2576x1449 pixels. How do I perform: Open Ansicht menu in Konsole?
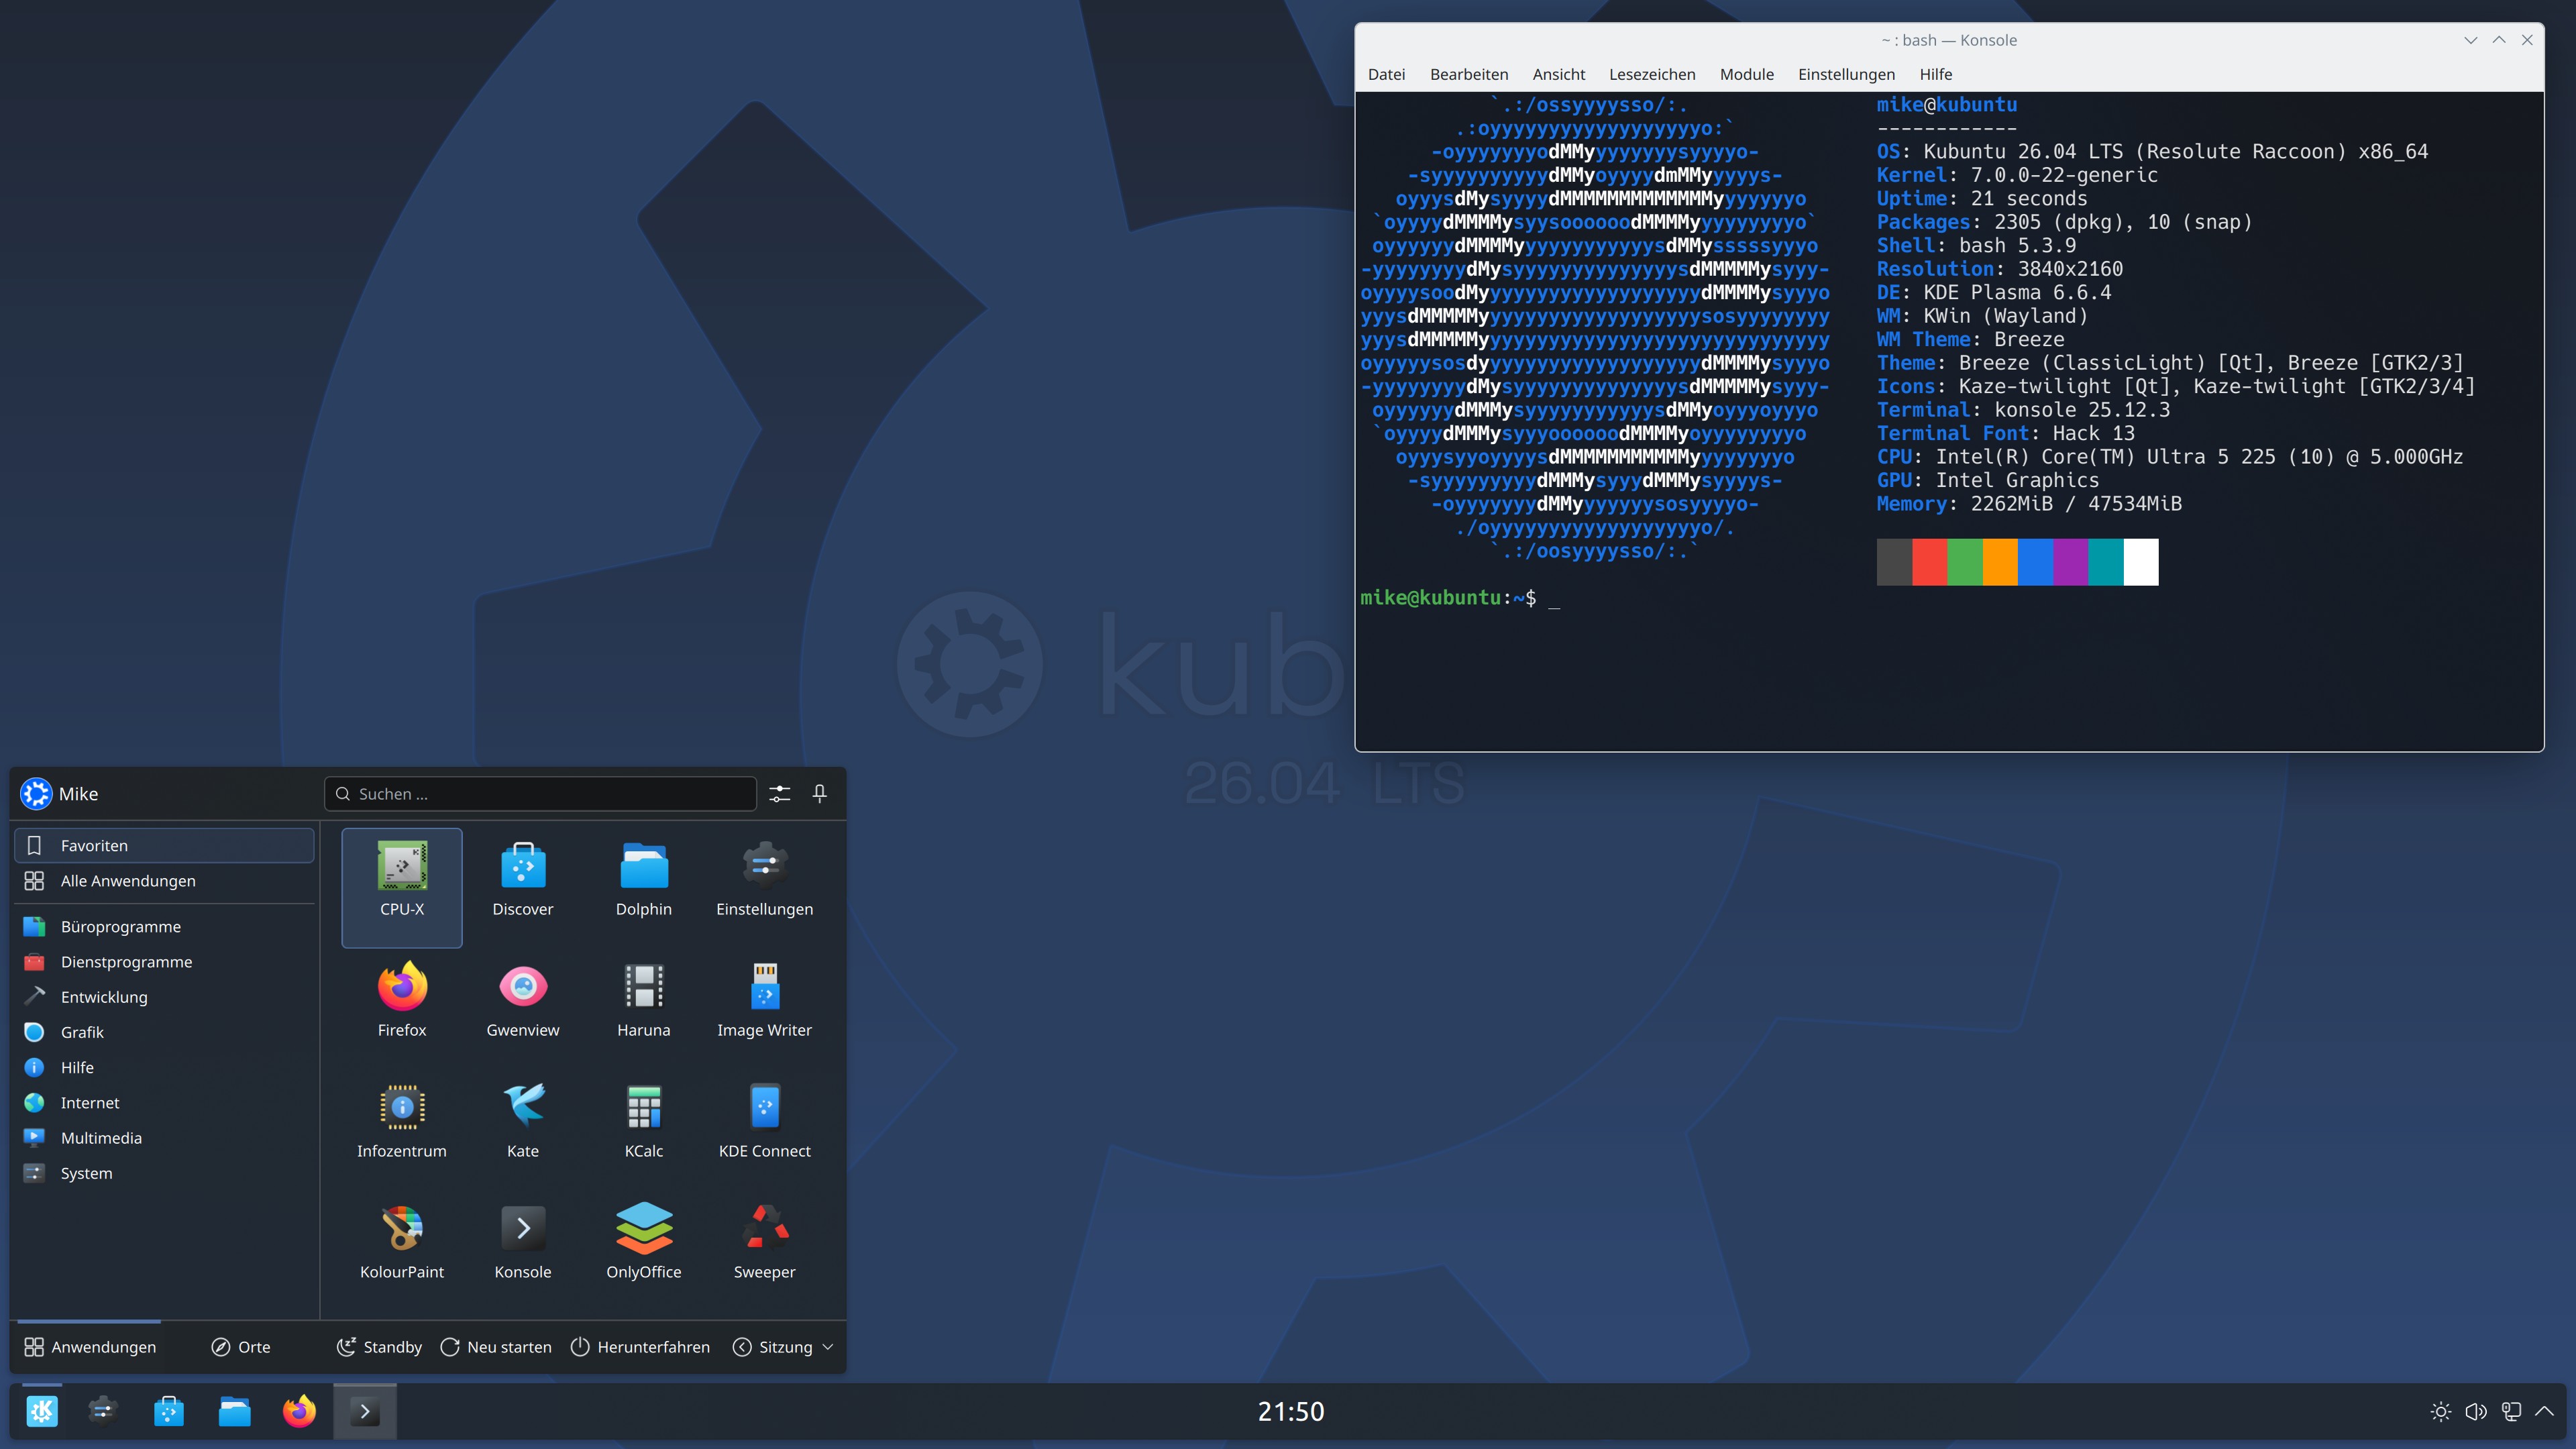1559,74
